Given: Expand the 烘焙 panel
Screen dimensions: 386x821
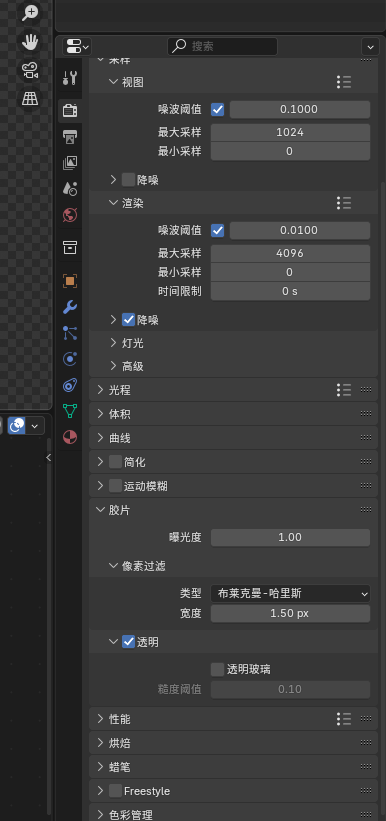Looking at the screenshot, I should tap(101, 743).
